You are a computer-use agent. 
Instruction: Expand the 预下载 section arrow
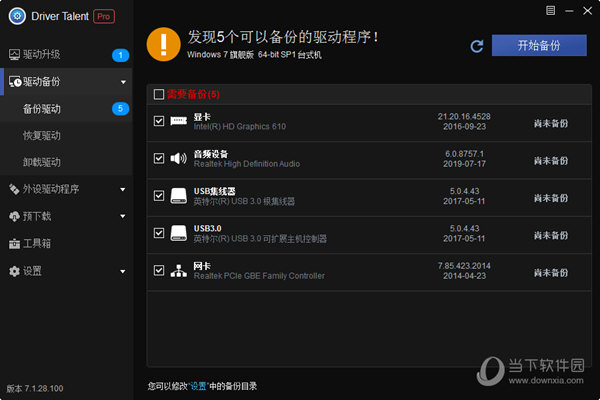pos(122,216)
